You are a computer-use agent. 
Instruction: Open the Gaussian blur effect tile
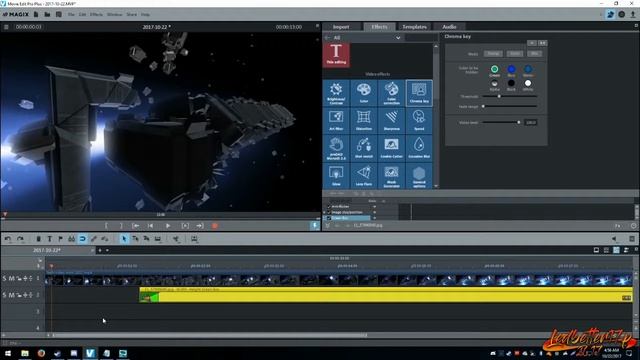coord(419,148)
